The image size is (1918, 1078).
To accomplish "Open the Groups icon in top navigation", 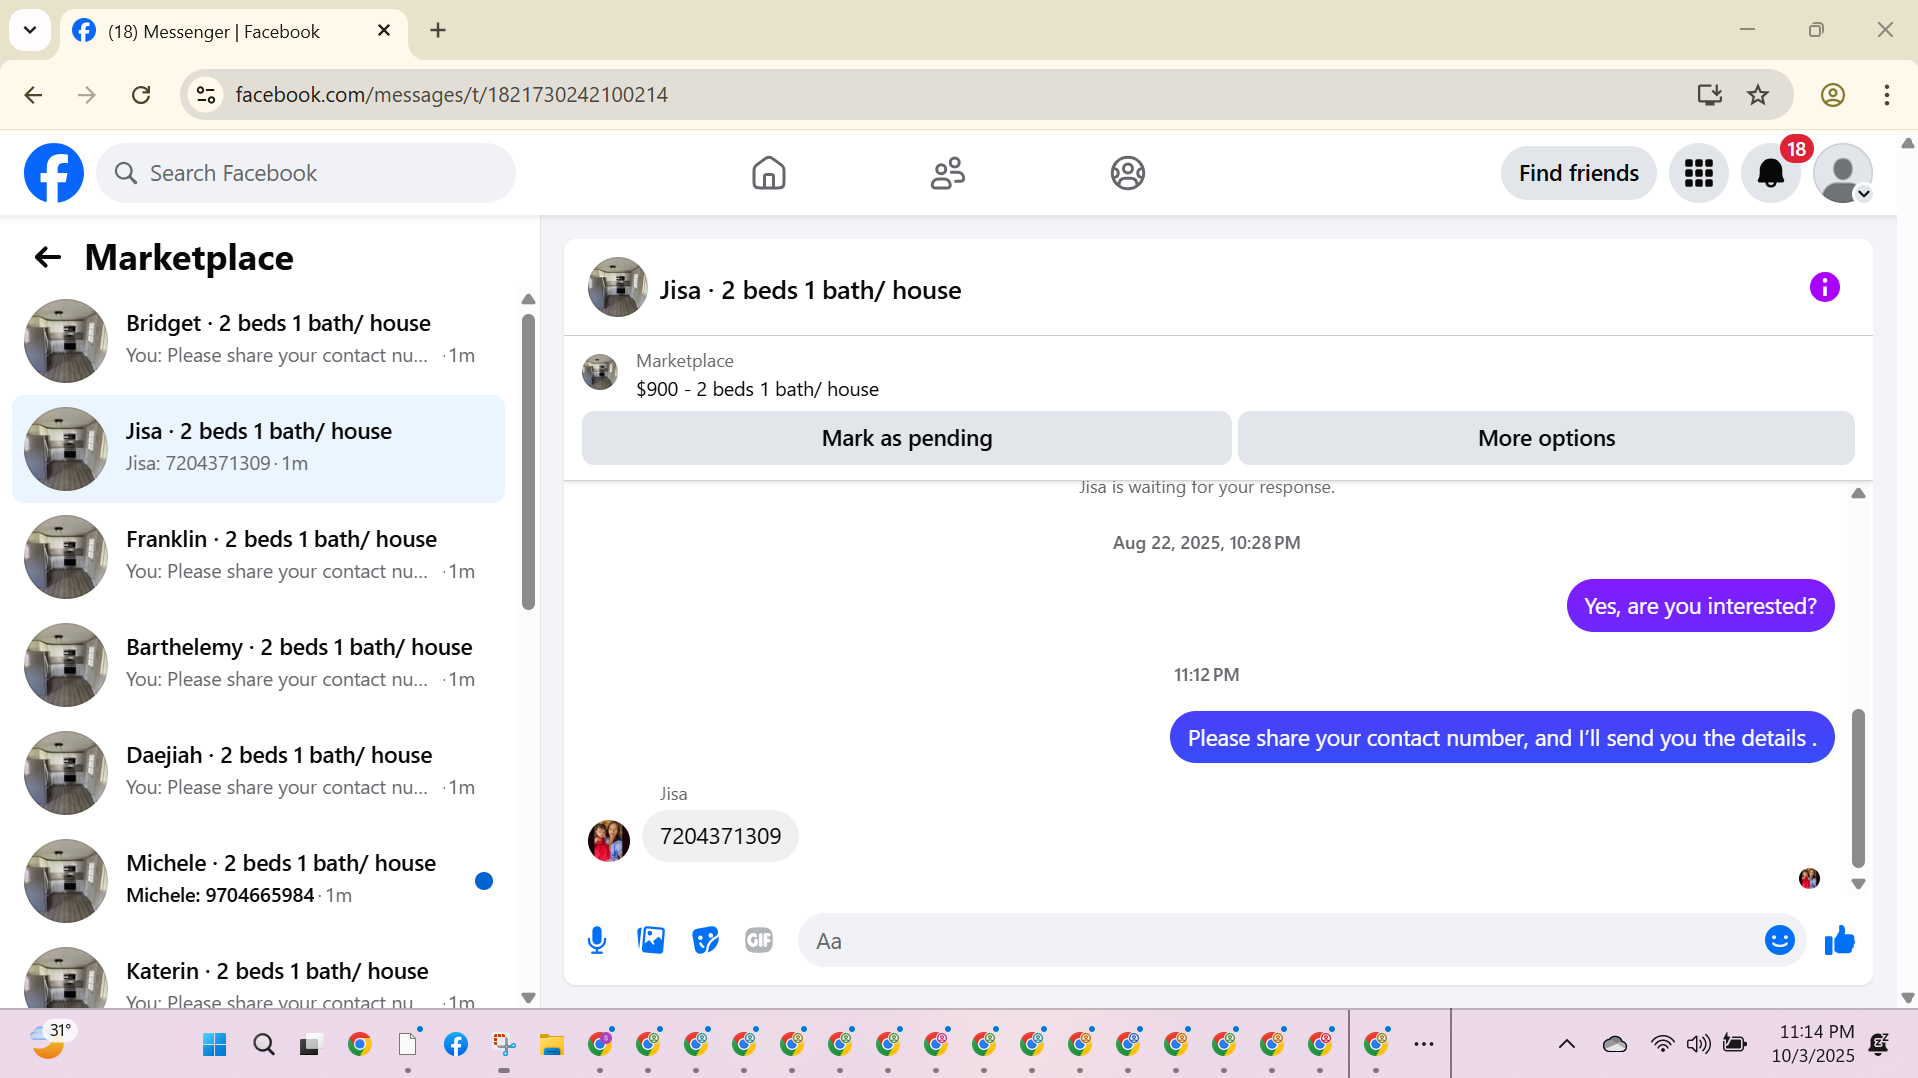I will 1127,173.
